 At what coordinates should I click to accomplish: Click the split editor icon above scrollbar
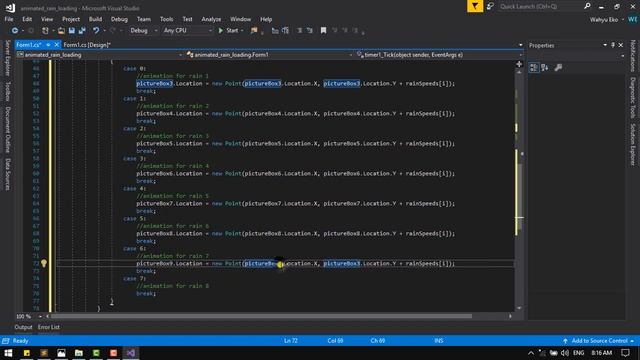[x=519, y=64]
